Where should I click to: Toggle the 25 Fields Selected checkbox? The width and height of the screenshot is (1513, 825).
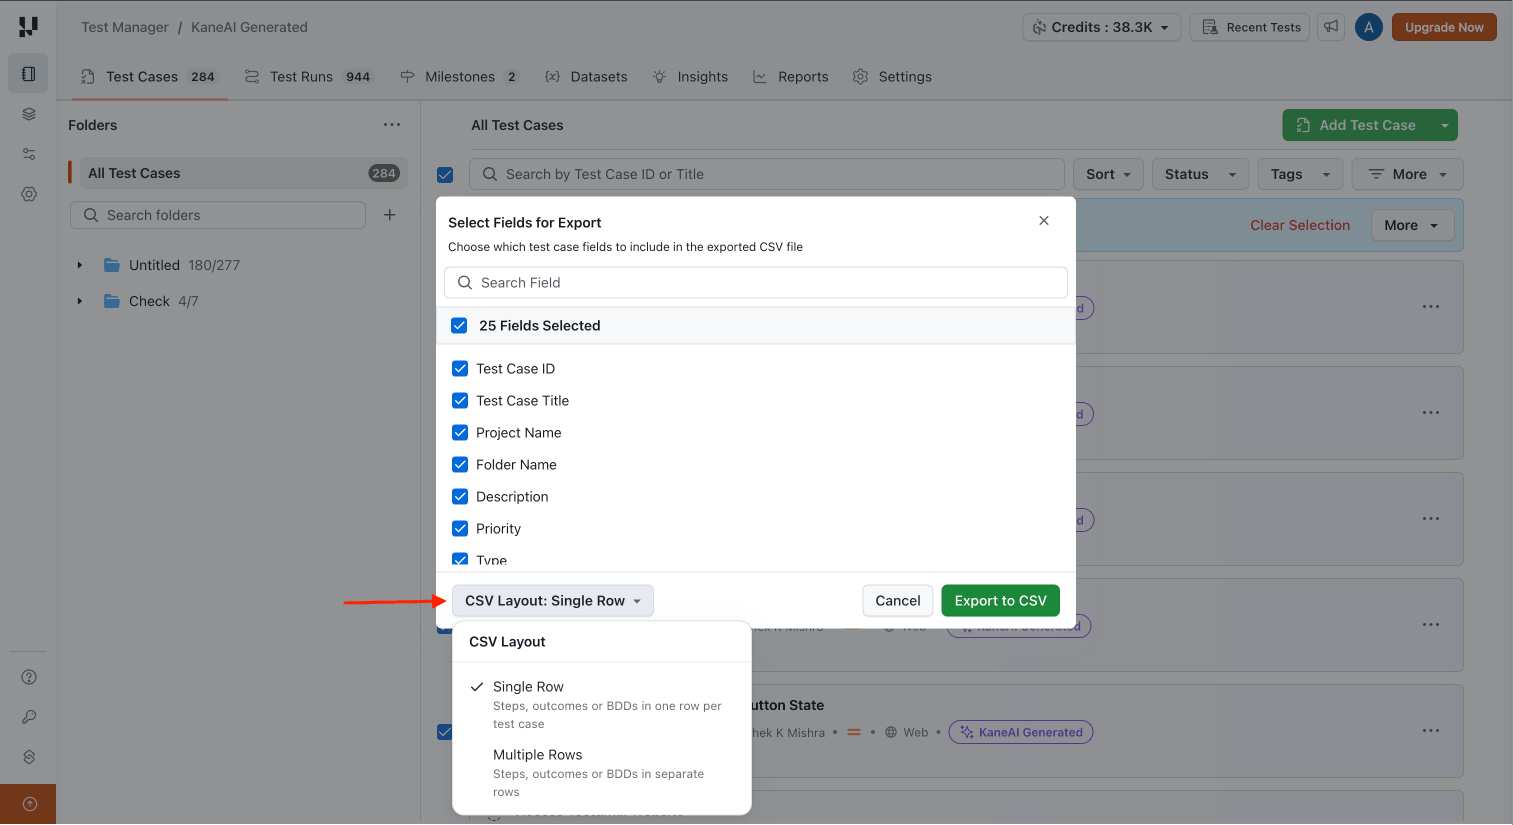pos(459,326)
